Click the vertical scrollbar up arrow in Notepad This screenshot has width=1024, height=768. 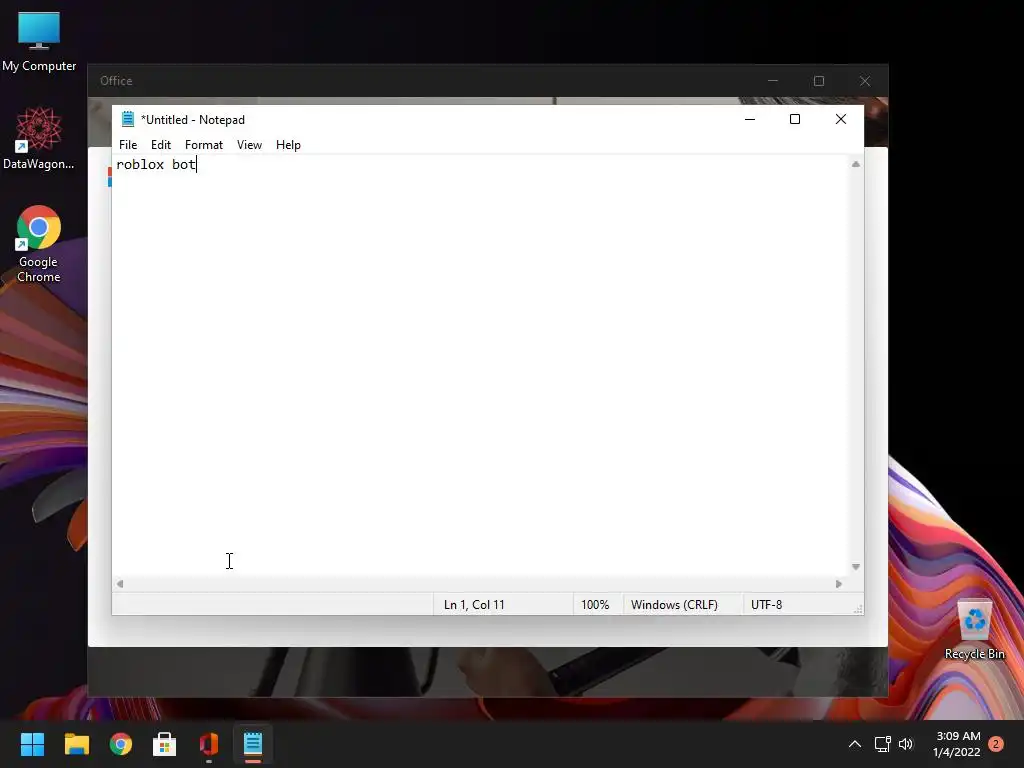(x=856, y=165)
